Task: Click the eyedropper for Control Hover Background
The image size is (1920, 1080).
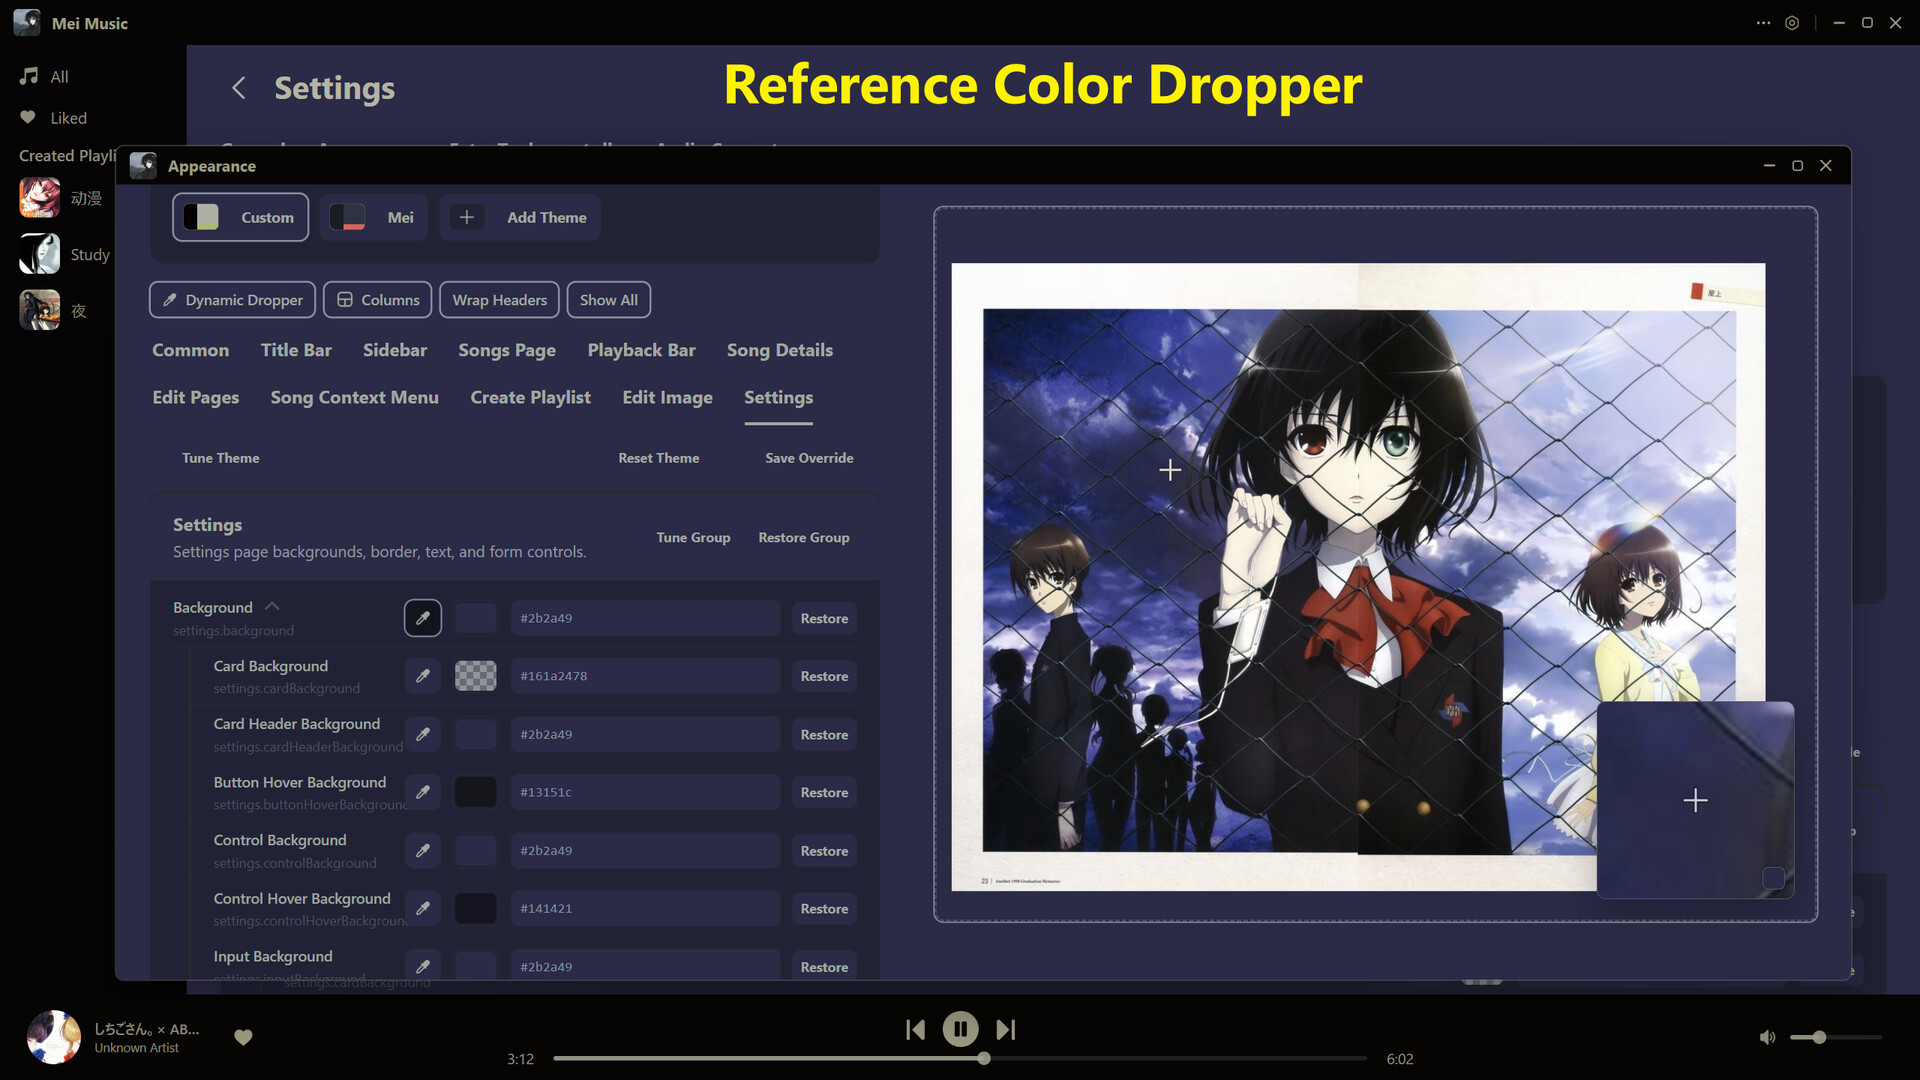Action: pyautogui.click(x=423, y=908)
